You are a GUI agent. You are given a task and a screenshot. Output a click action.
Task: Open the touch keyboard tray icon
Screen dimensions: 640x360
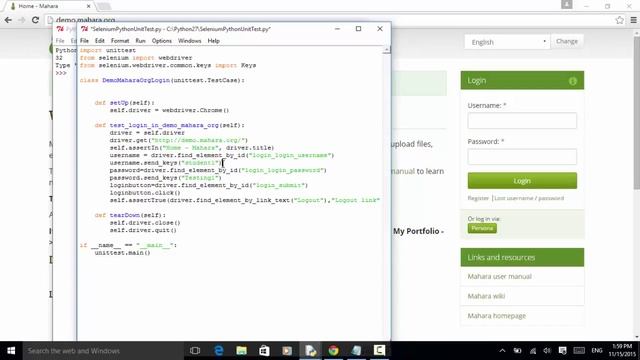579,351
